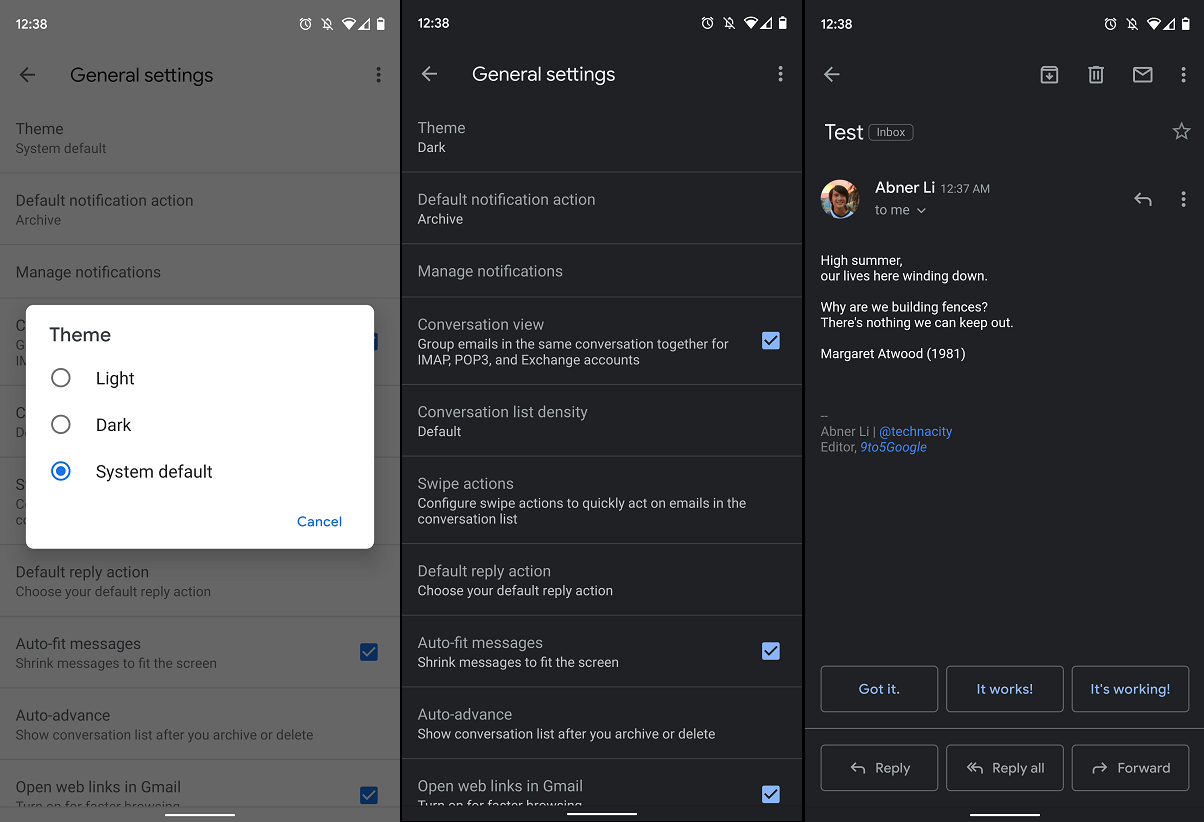This screenshot has height=822, width=1204.
Task: Go back from the dark General settings screen
Action: pyautogui.click(x=429, y=74)
